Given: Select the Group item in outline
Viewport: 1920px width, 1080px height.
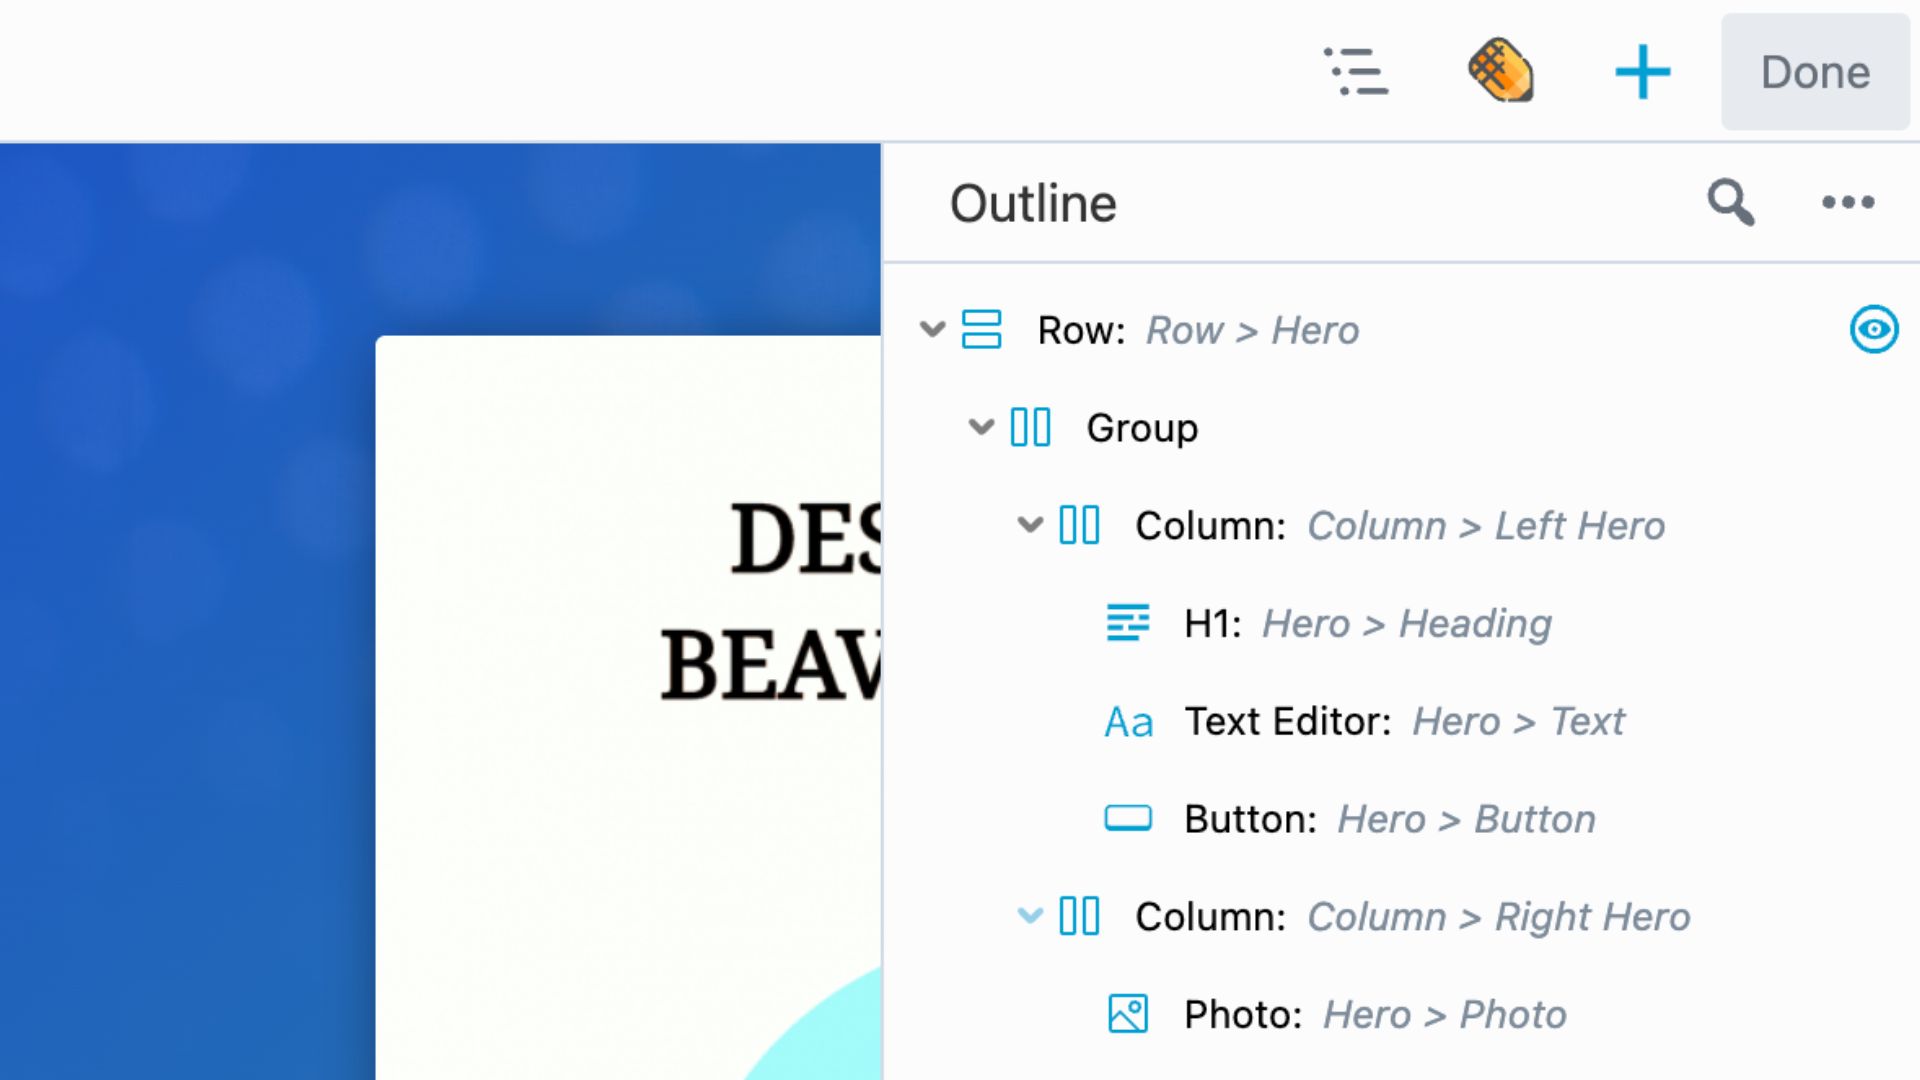Looking at the screenshot, I should (1142, 428).
